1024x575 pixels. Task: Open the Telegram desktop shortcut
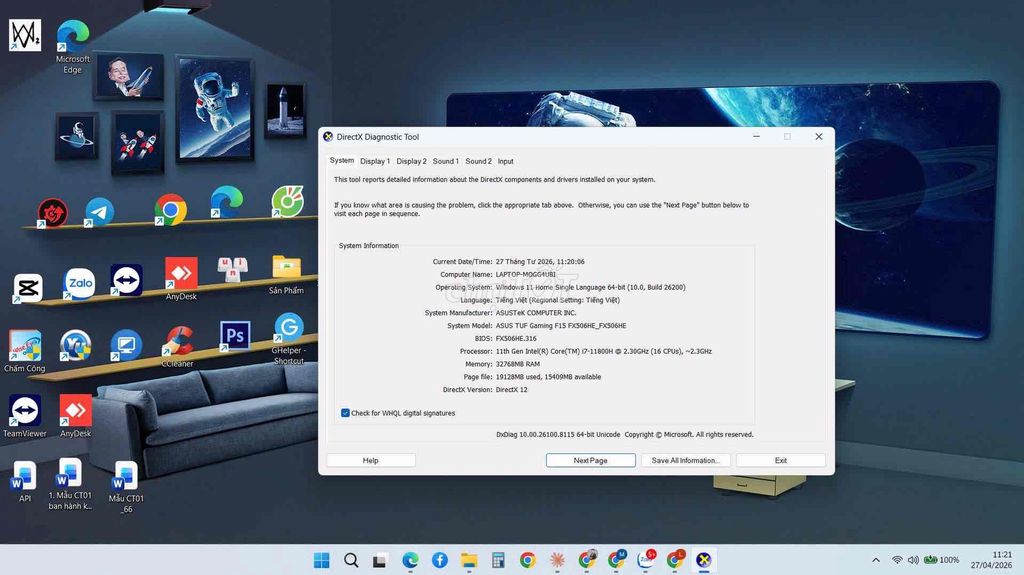coord(99,212)
